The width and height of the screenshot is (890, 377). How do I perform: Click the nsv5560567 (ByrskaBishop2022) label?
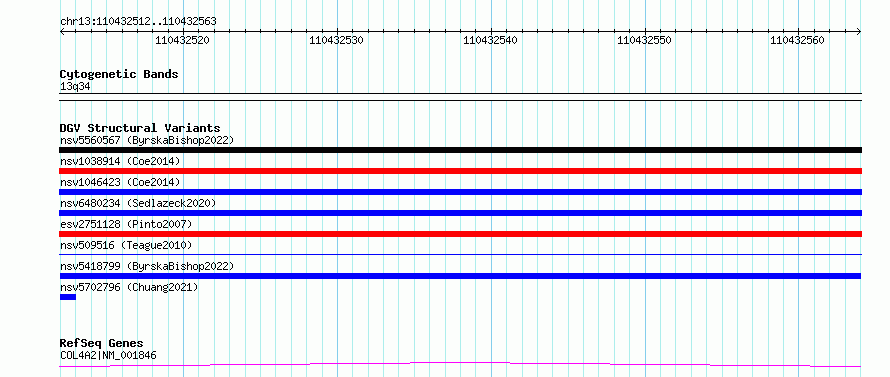[147, 140]
